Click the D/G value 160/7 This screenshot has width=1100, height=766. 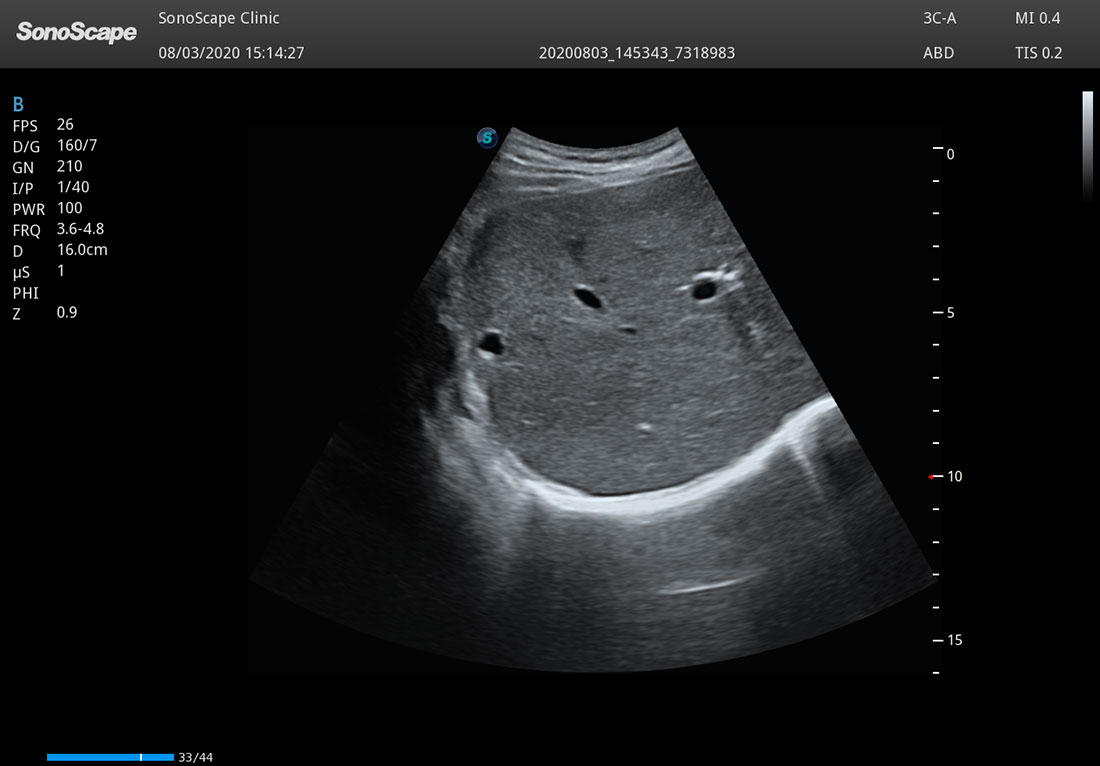77,145
